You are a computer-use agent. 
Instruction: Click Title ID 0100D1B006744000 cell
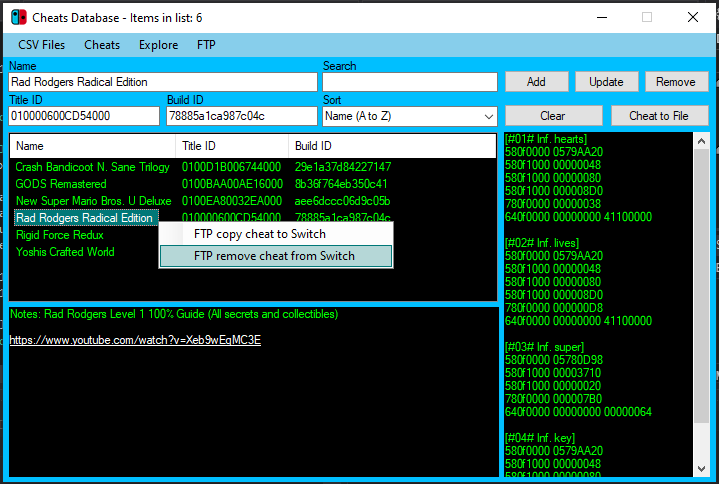tap(231, 167)
